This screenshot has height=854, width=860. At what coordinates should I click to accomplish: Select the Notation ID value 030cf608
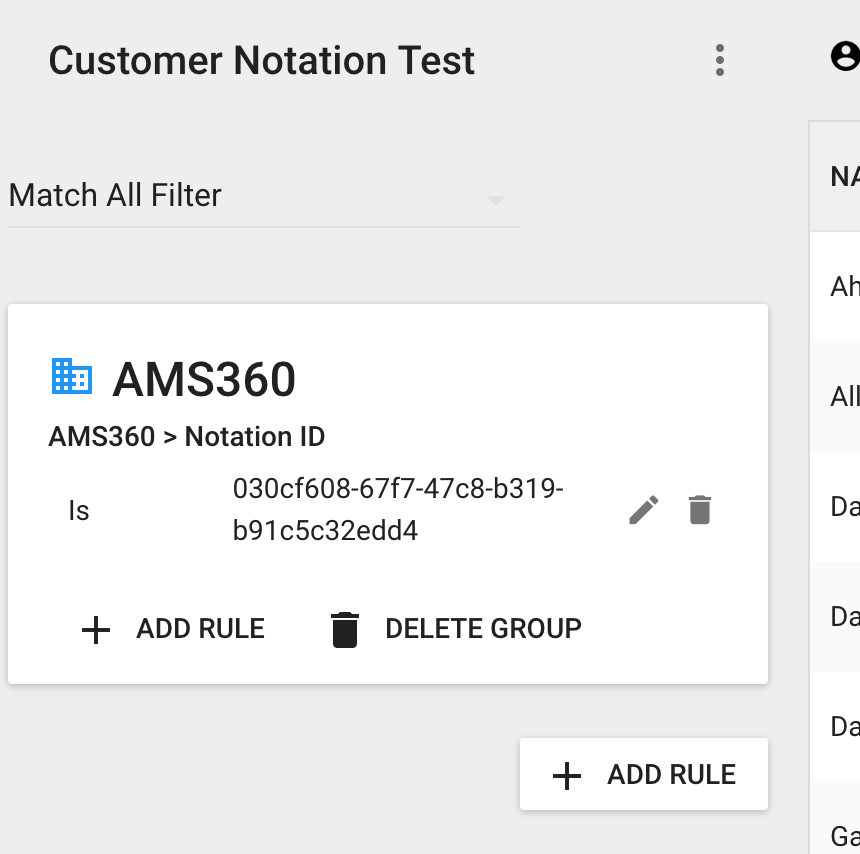pyautogui.click(x=398, y=510)
